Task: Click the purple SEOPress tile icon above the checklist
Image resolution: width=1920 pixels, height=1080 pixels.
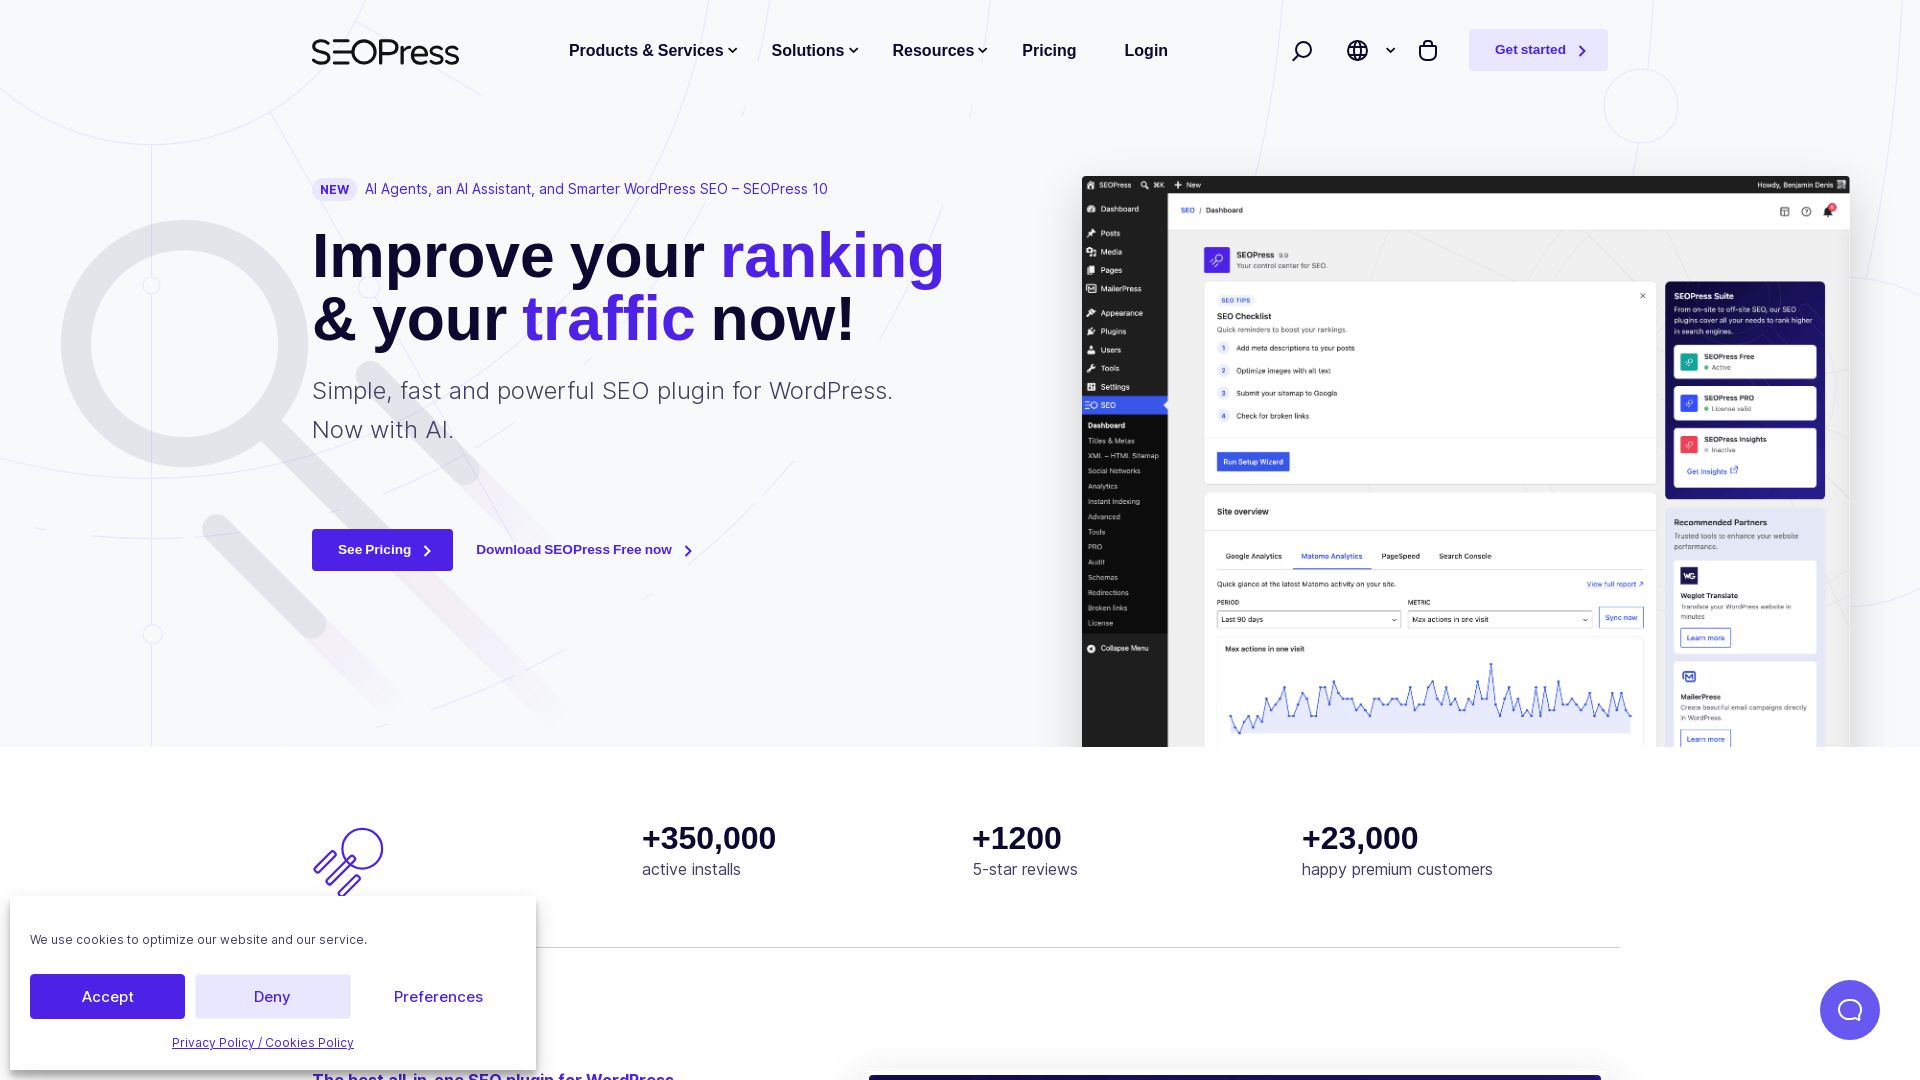Action: pyautogui.click(x=1216, y=260)
